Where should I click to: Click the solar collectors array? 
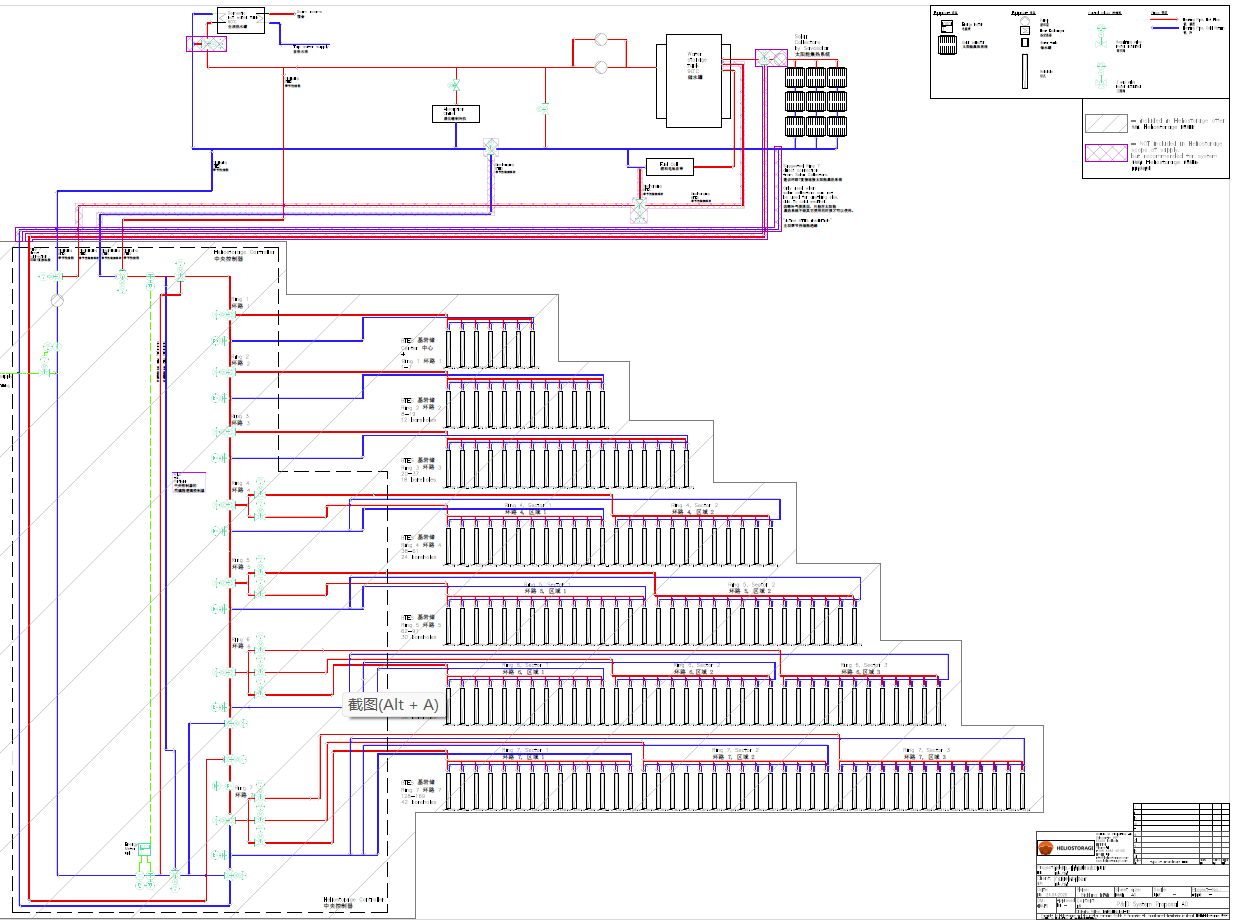pos(815,102)
